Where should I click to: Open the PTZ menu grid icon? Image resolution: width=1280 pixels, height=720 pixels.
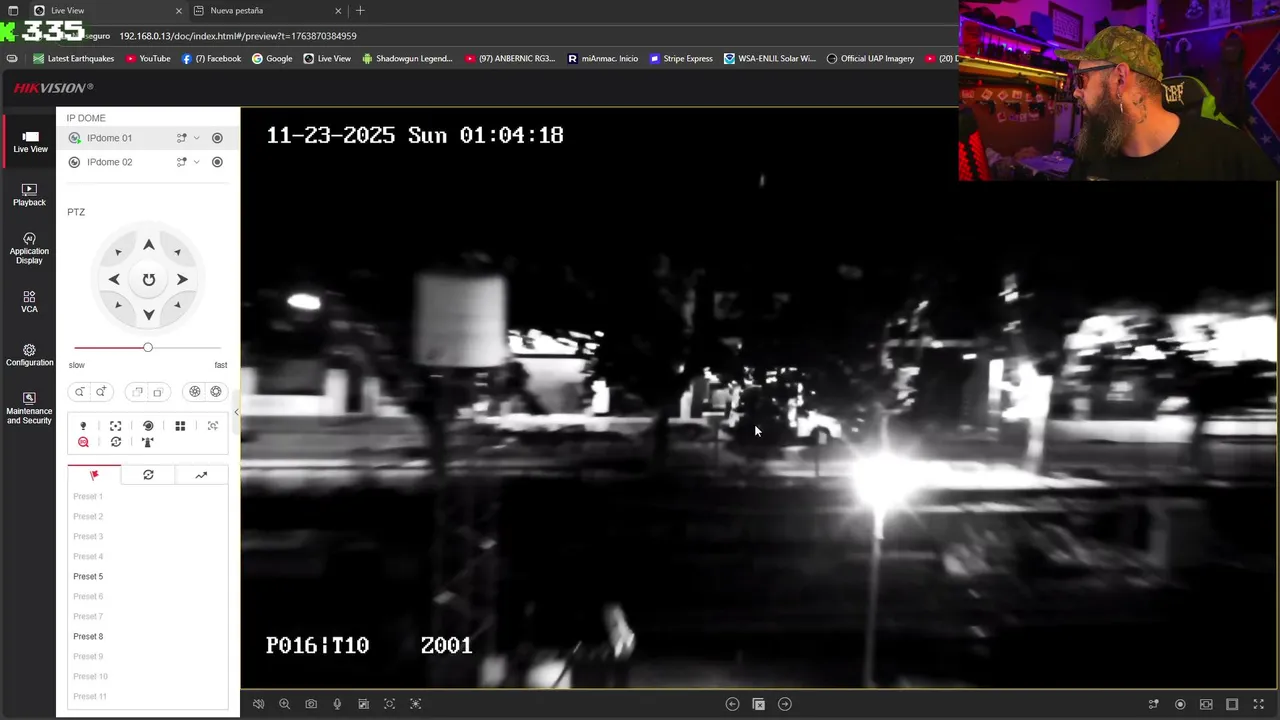pyautogui.click(x=180, y=426)
